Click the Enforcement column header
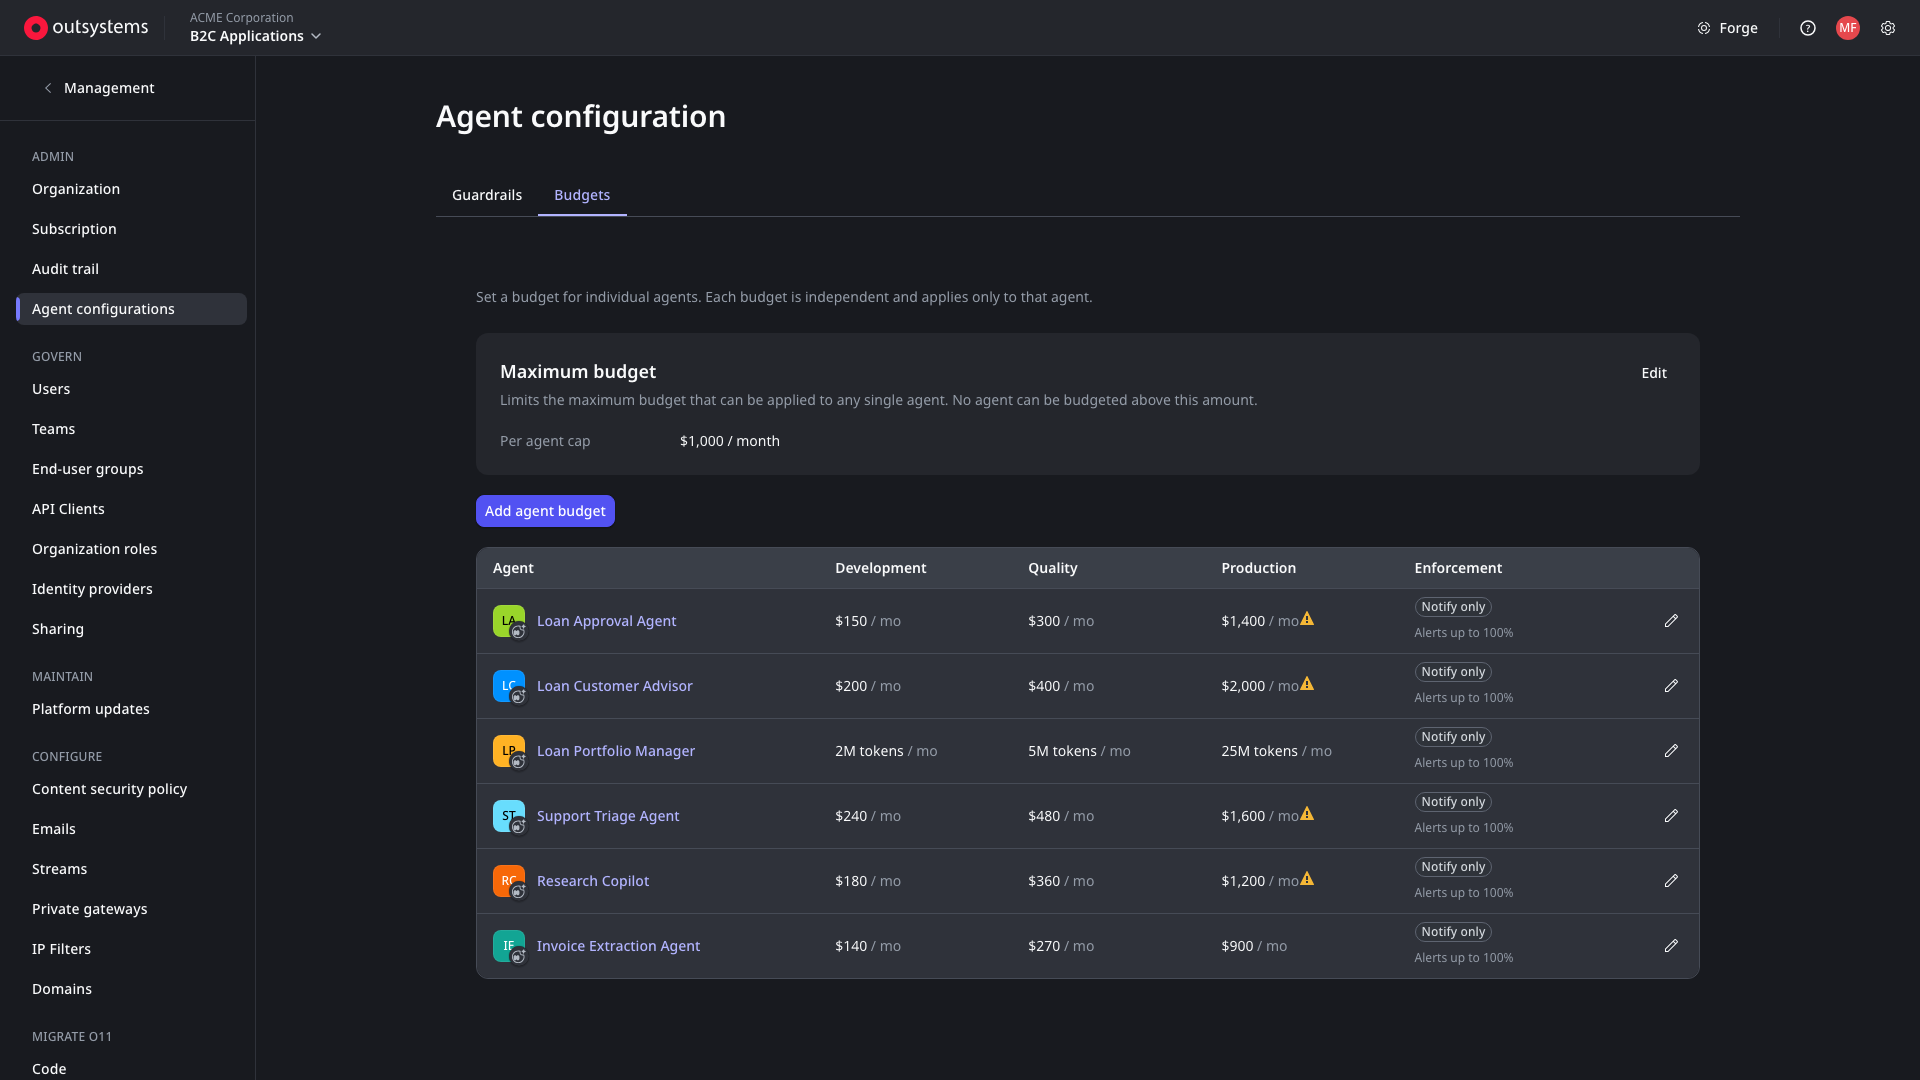 click(x=1458, y=568)
